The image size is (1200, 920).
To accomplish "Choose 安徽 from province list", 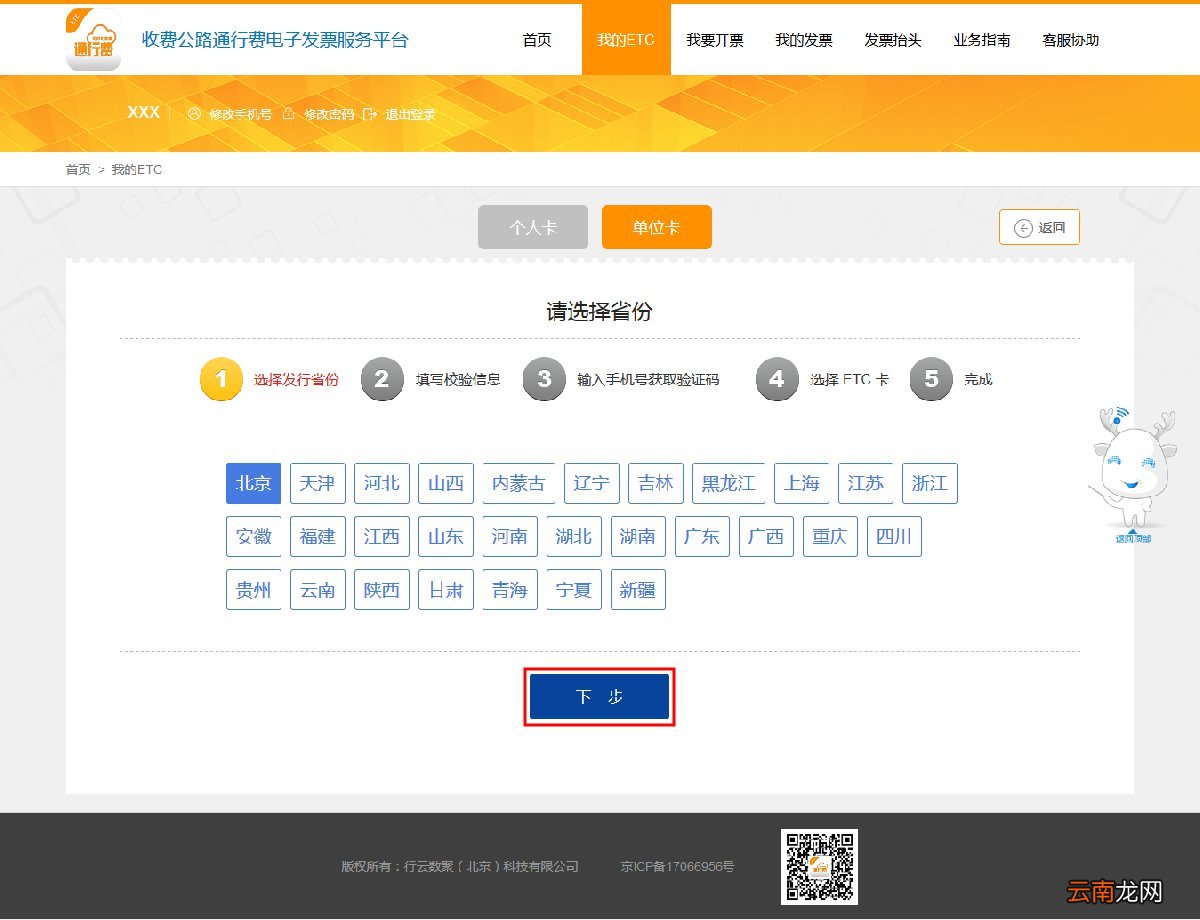I will [253, 536].
